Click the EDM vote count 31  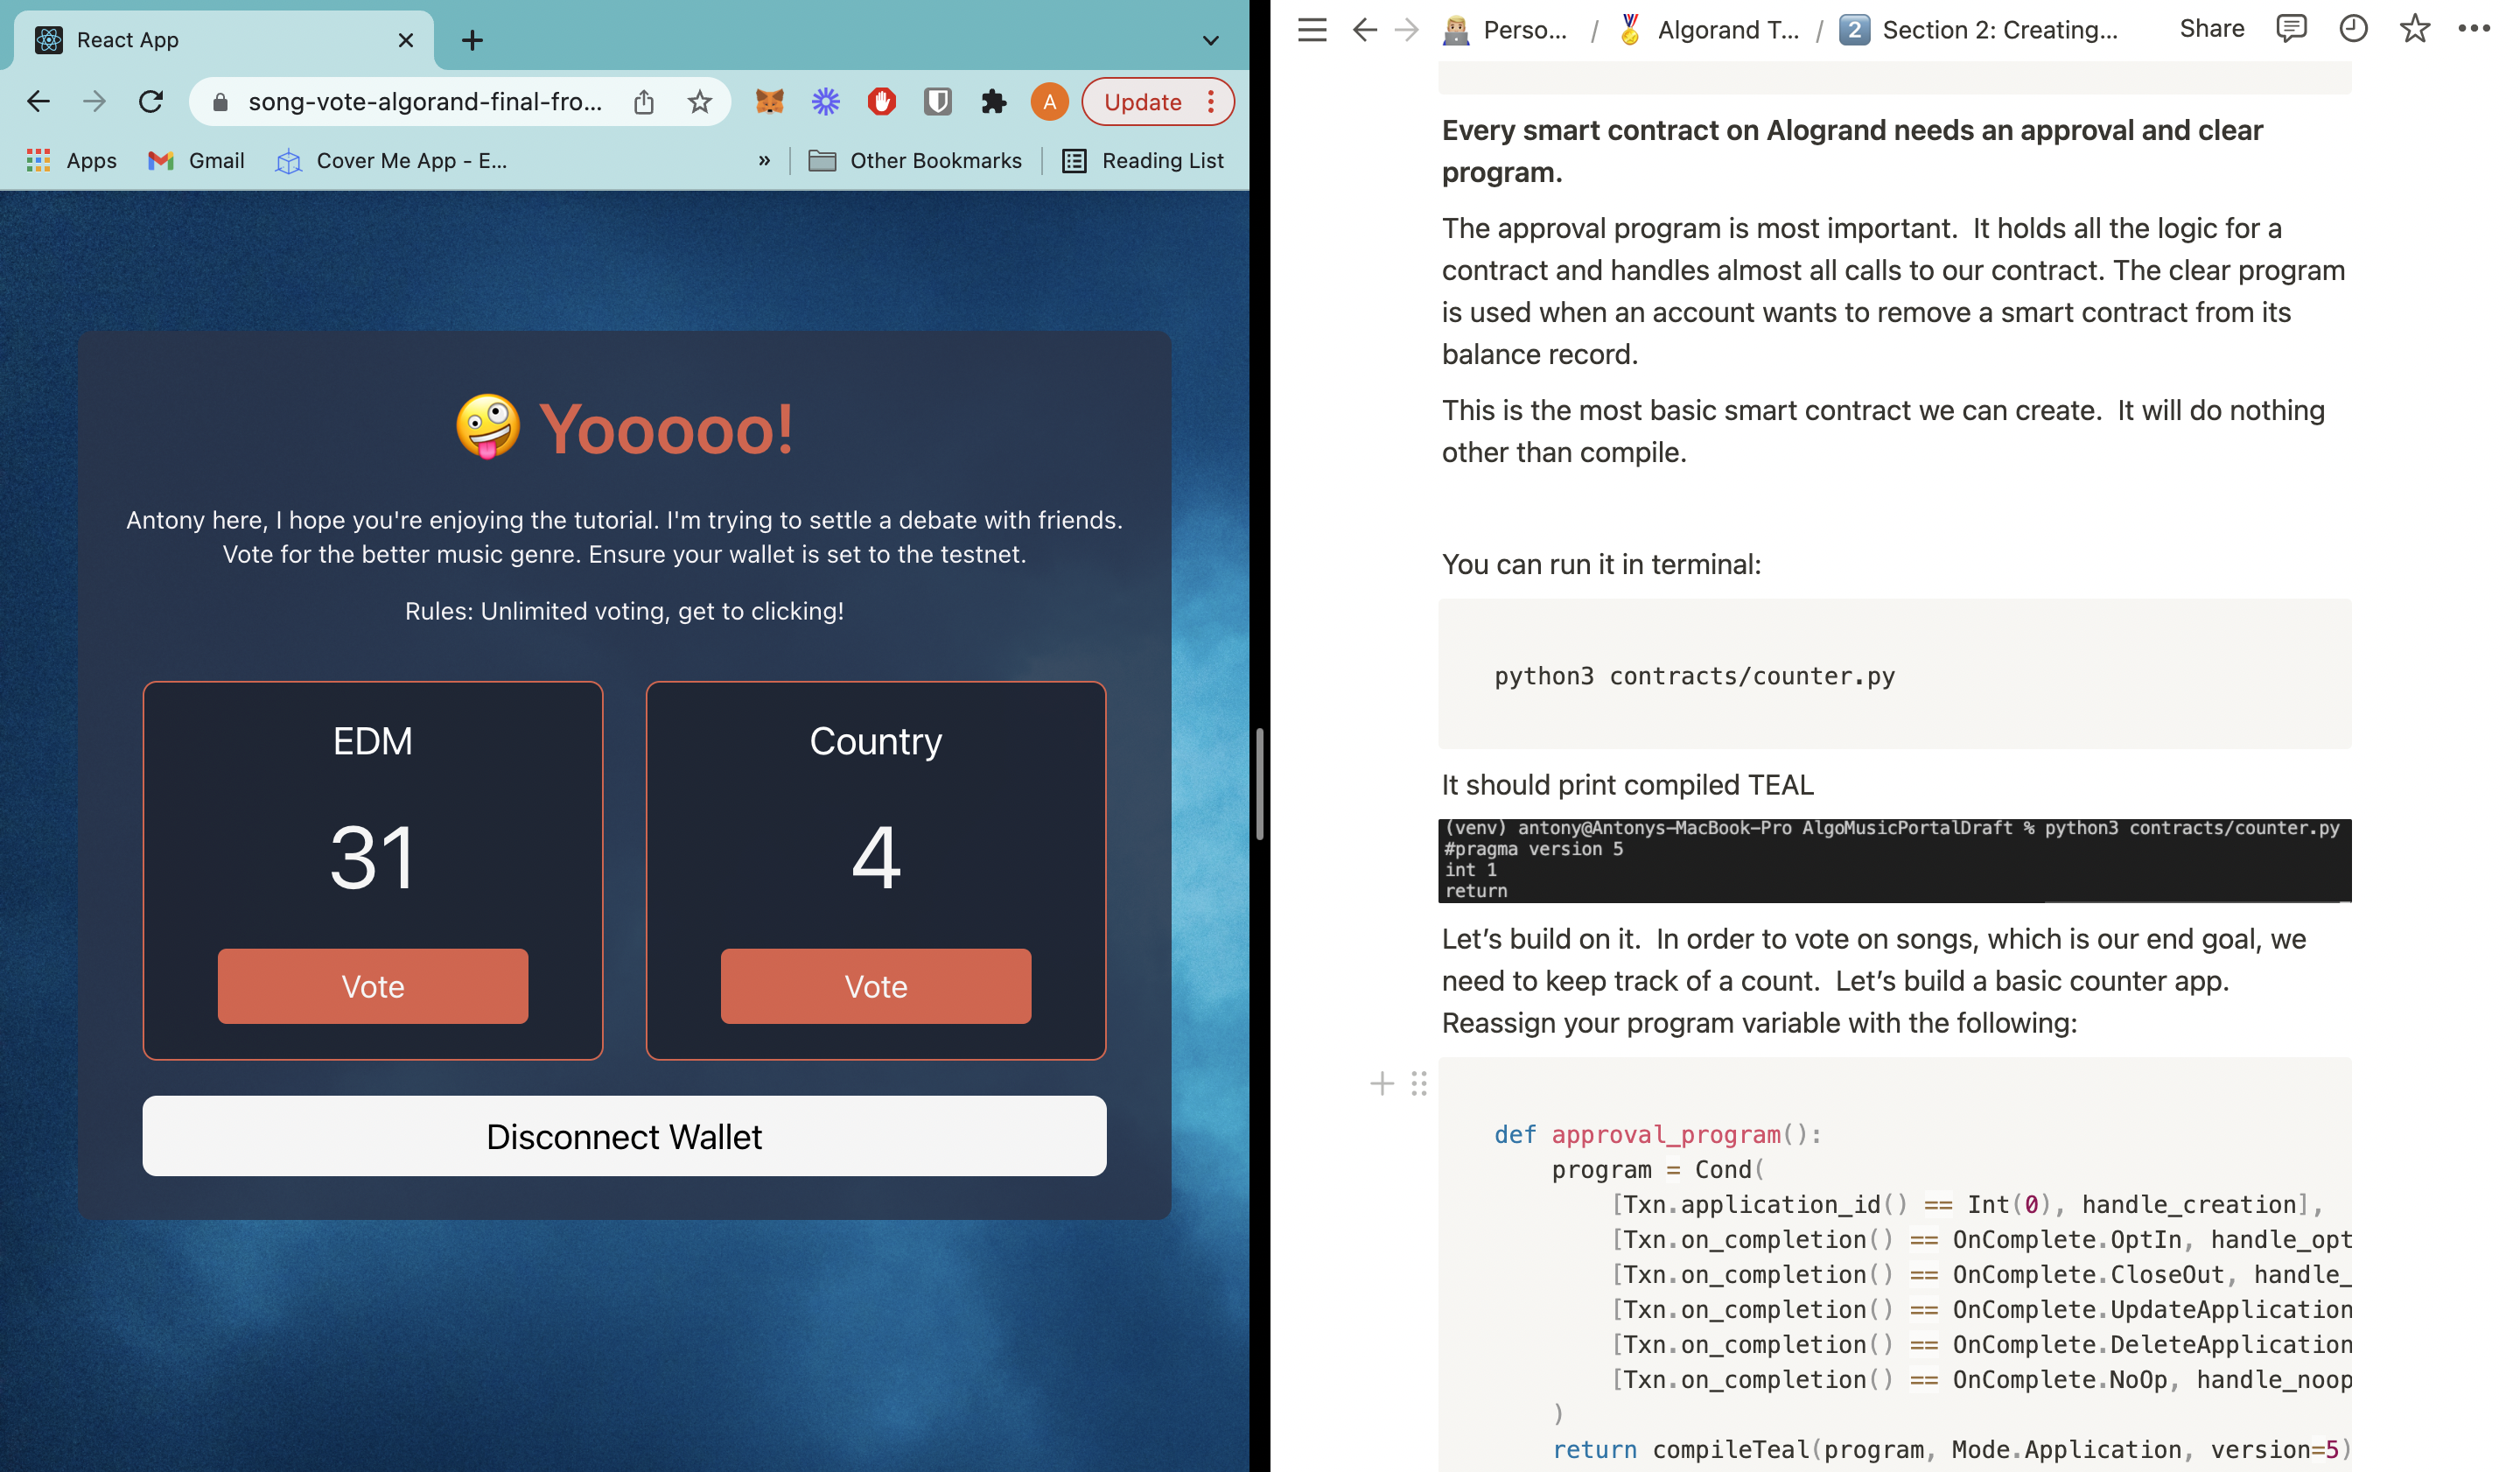pyautogui.click(x=373, y=856)
